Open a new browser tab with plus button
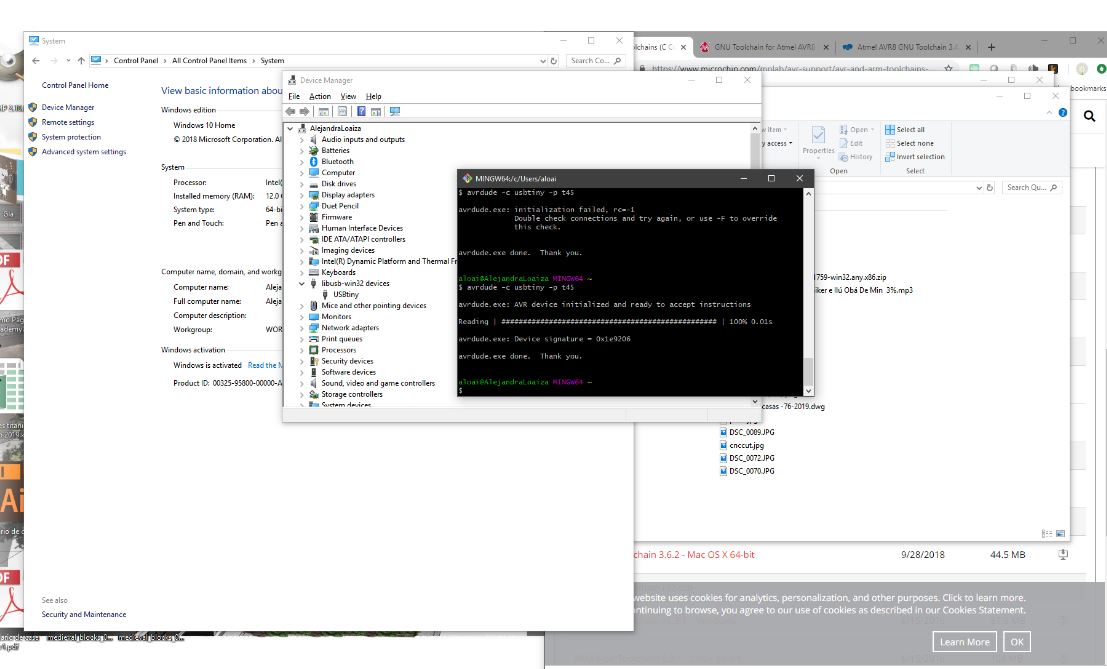Viewport: 1107px width, 669px height. 991,47
